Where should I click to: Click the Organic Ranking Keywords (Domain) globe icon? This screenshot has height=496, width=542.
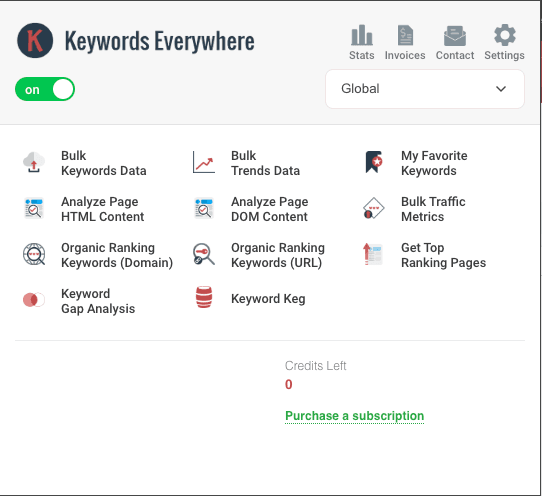coord(34,254)
